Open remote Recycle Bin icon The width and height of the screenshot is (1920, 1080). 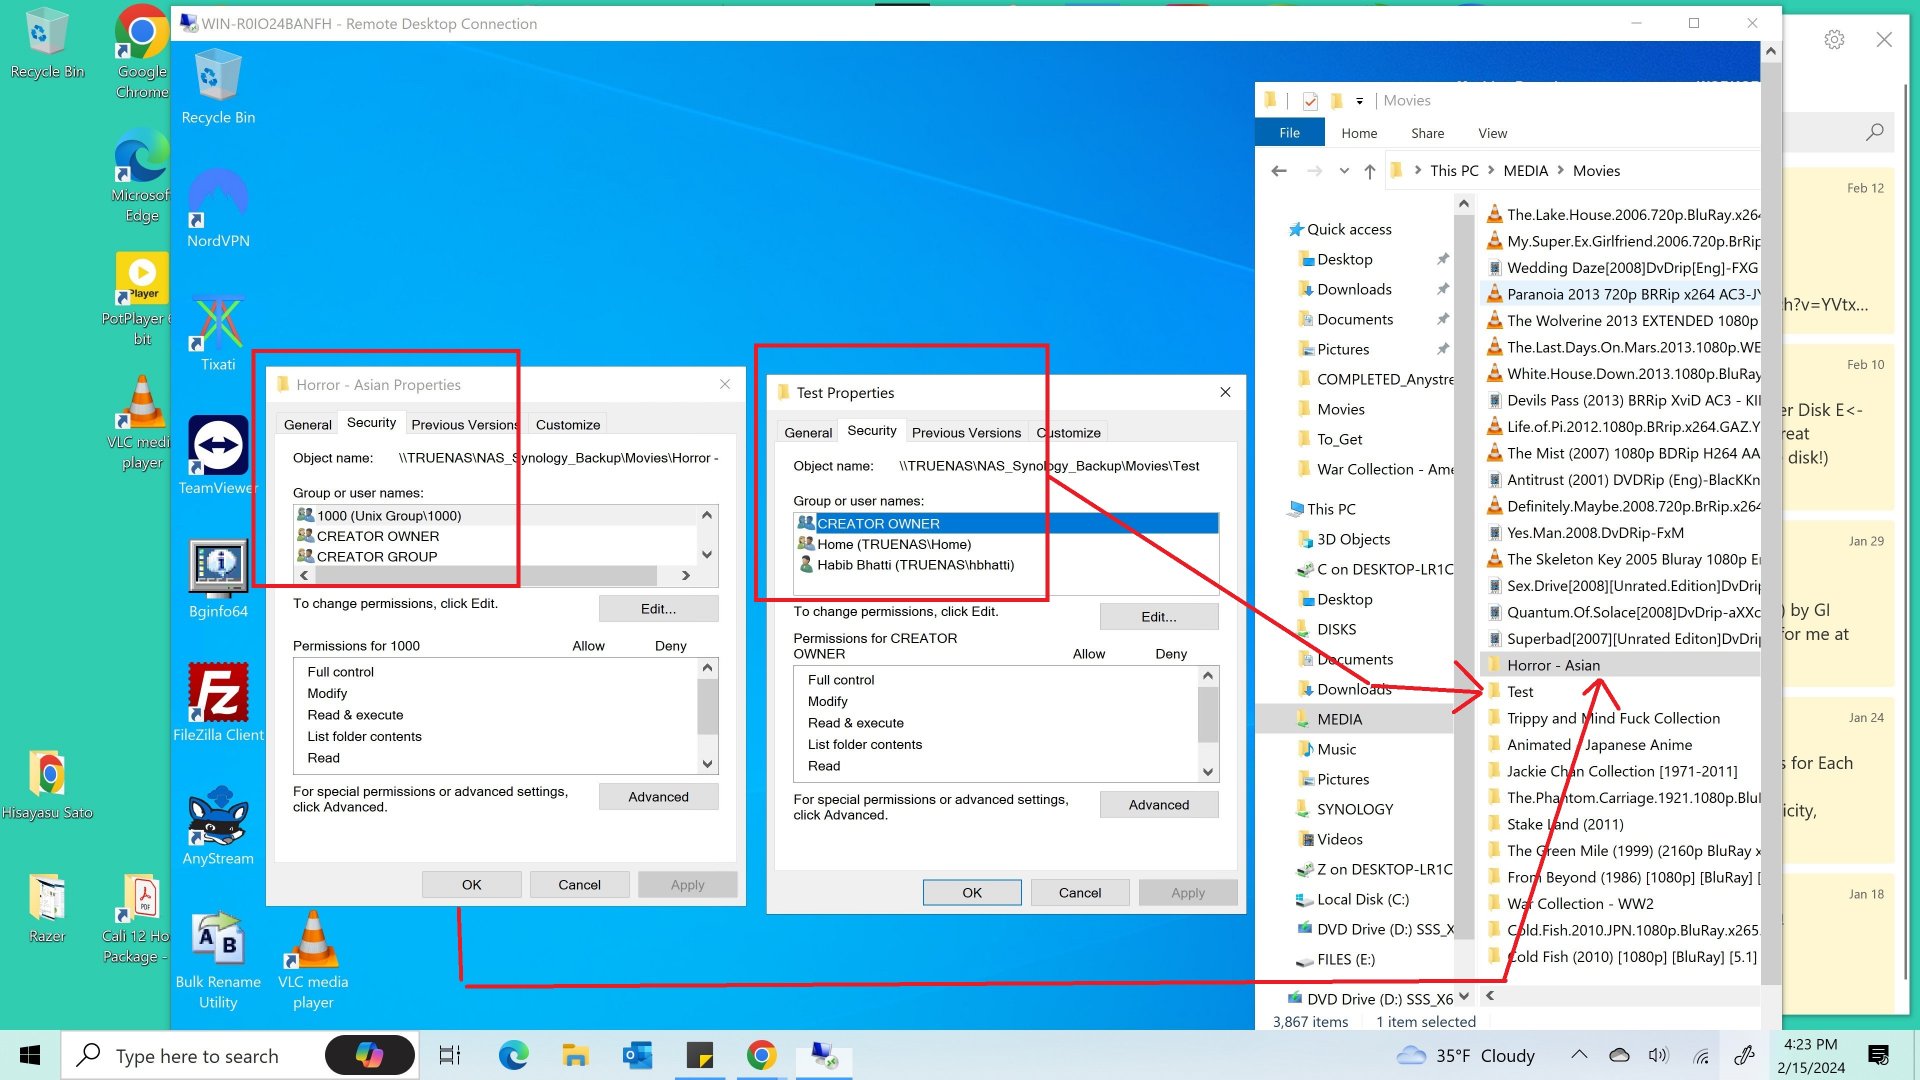[218, 88]
